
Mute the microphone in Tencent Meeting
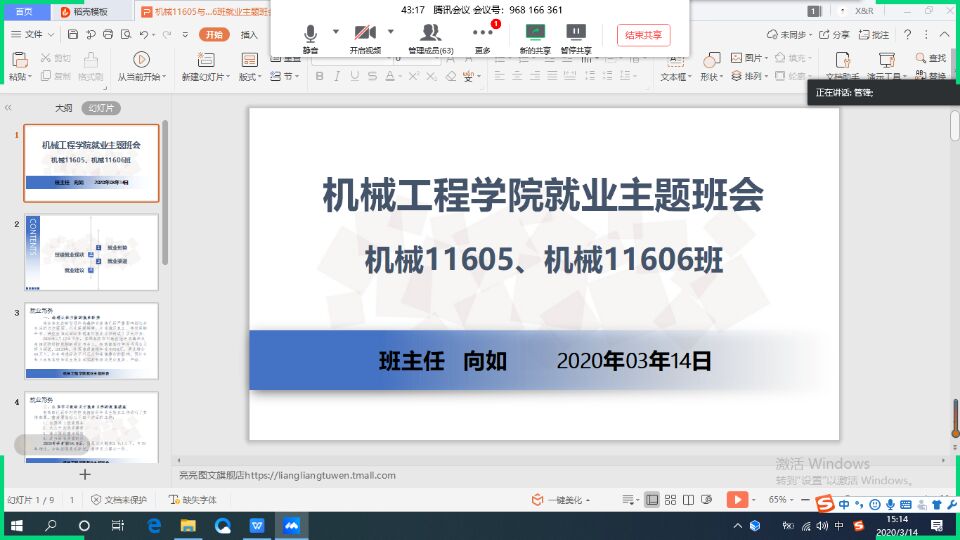click(310, 36)
